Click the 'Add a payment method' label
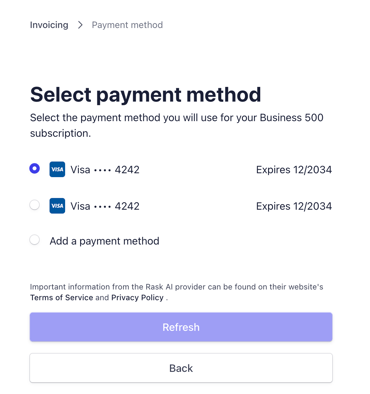Viewport: 370px width, 394px height. (x=104, y=241)
